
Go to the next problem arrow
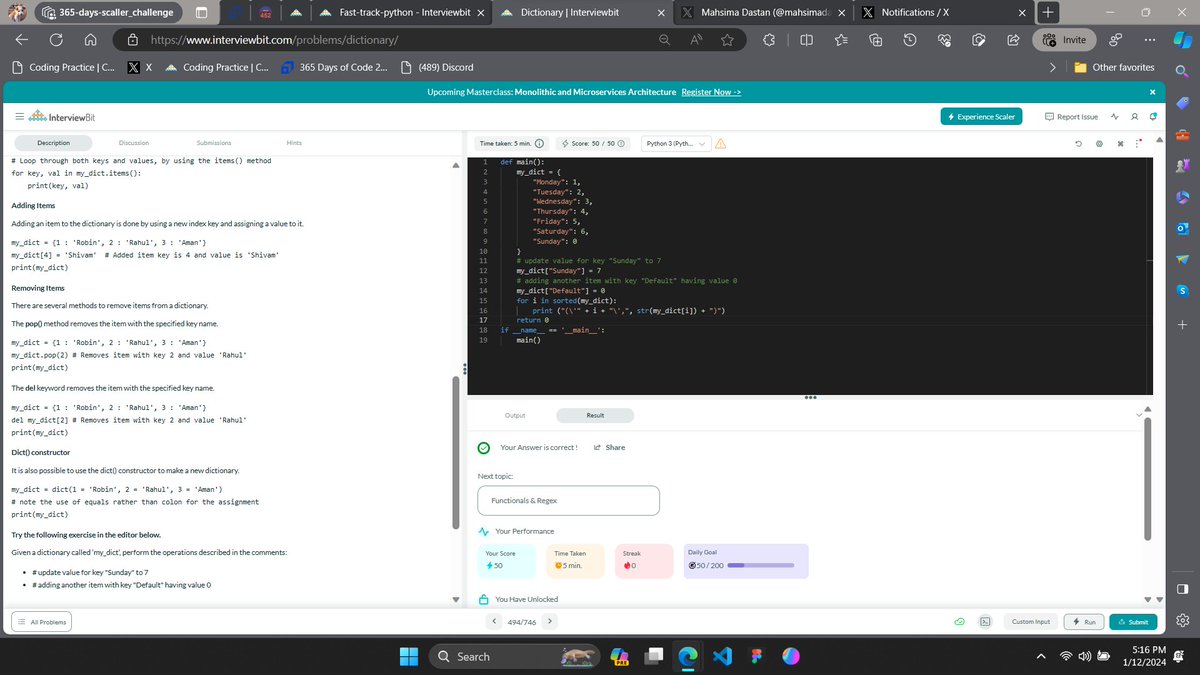[549, 621]
